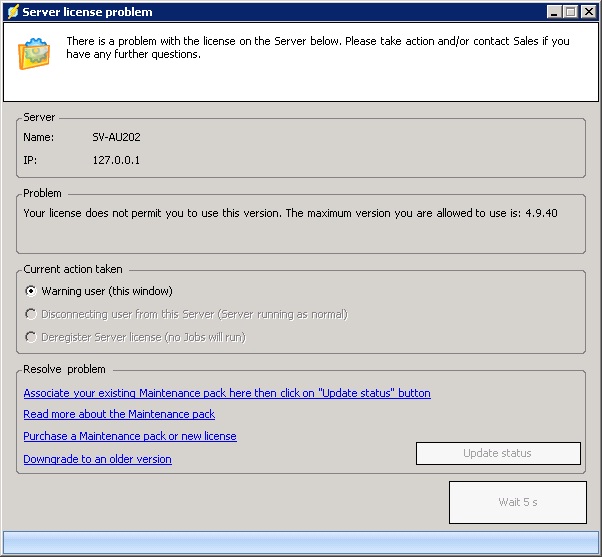Click the license problem message text
The image size is (602, 557).
290,213
